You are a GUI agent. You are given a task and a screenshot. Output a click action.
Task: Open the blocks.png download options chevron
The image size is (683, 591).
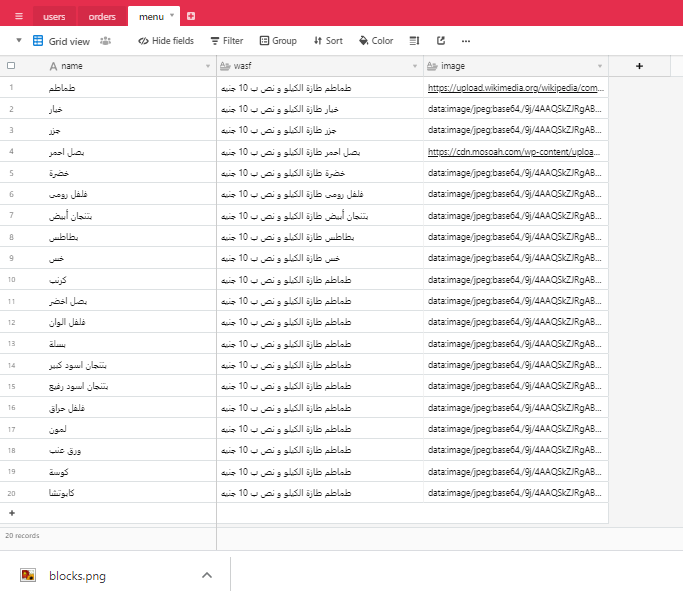click(x=207, y=575)
